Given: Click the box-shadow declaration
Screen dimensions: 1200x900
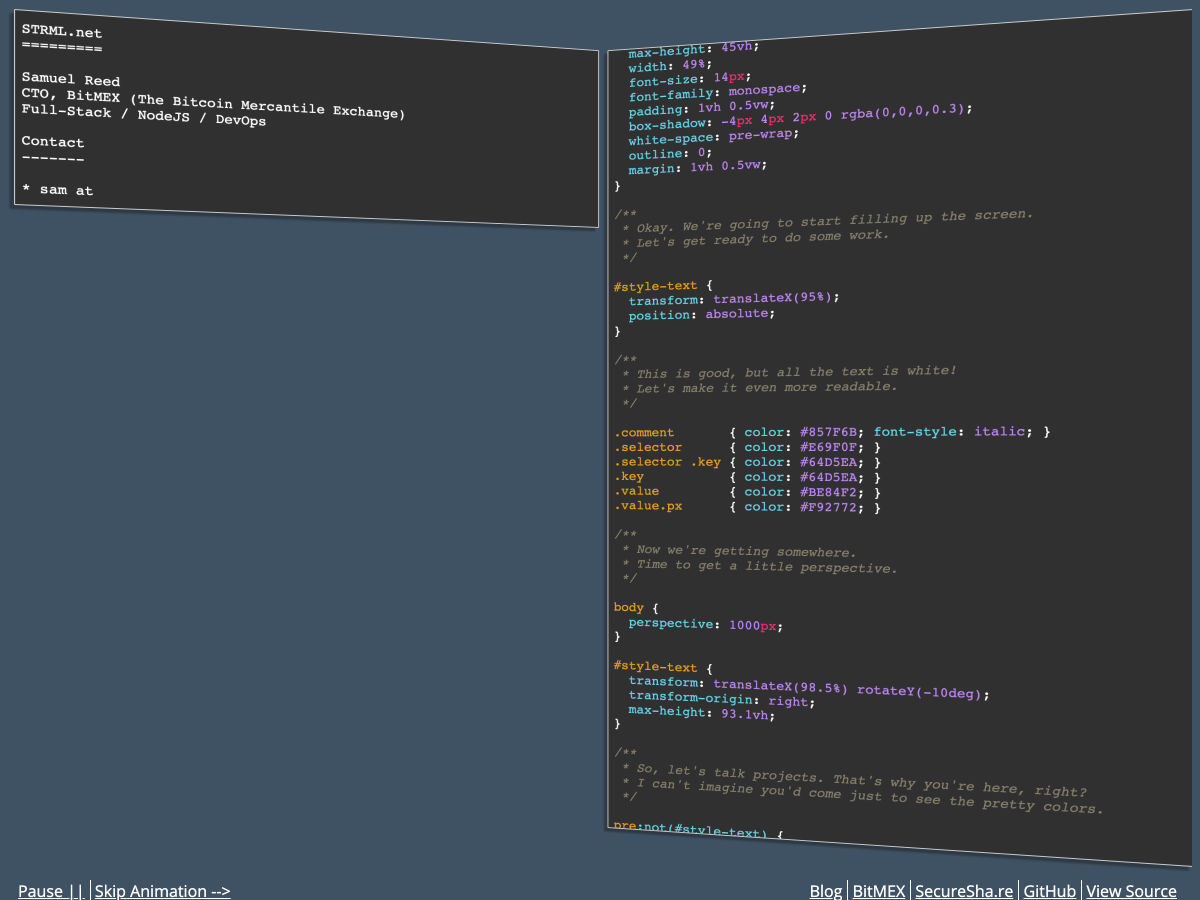Looking at the screenshot, I should click(x=800, y=118).
